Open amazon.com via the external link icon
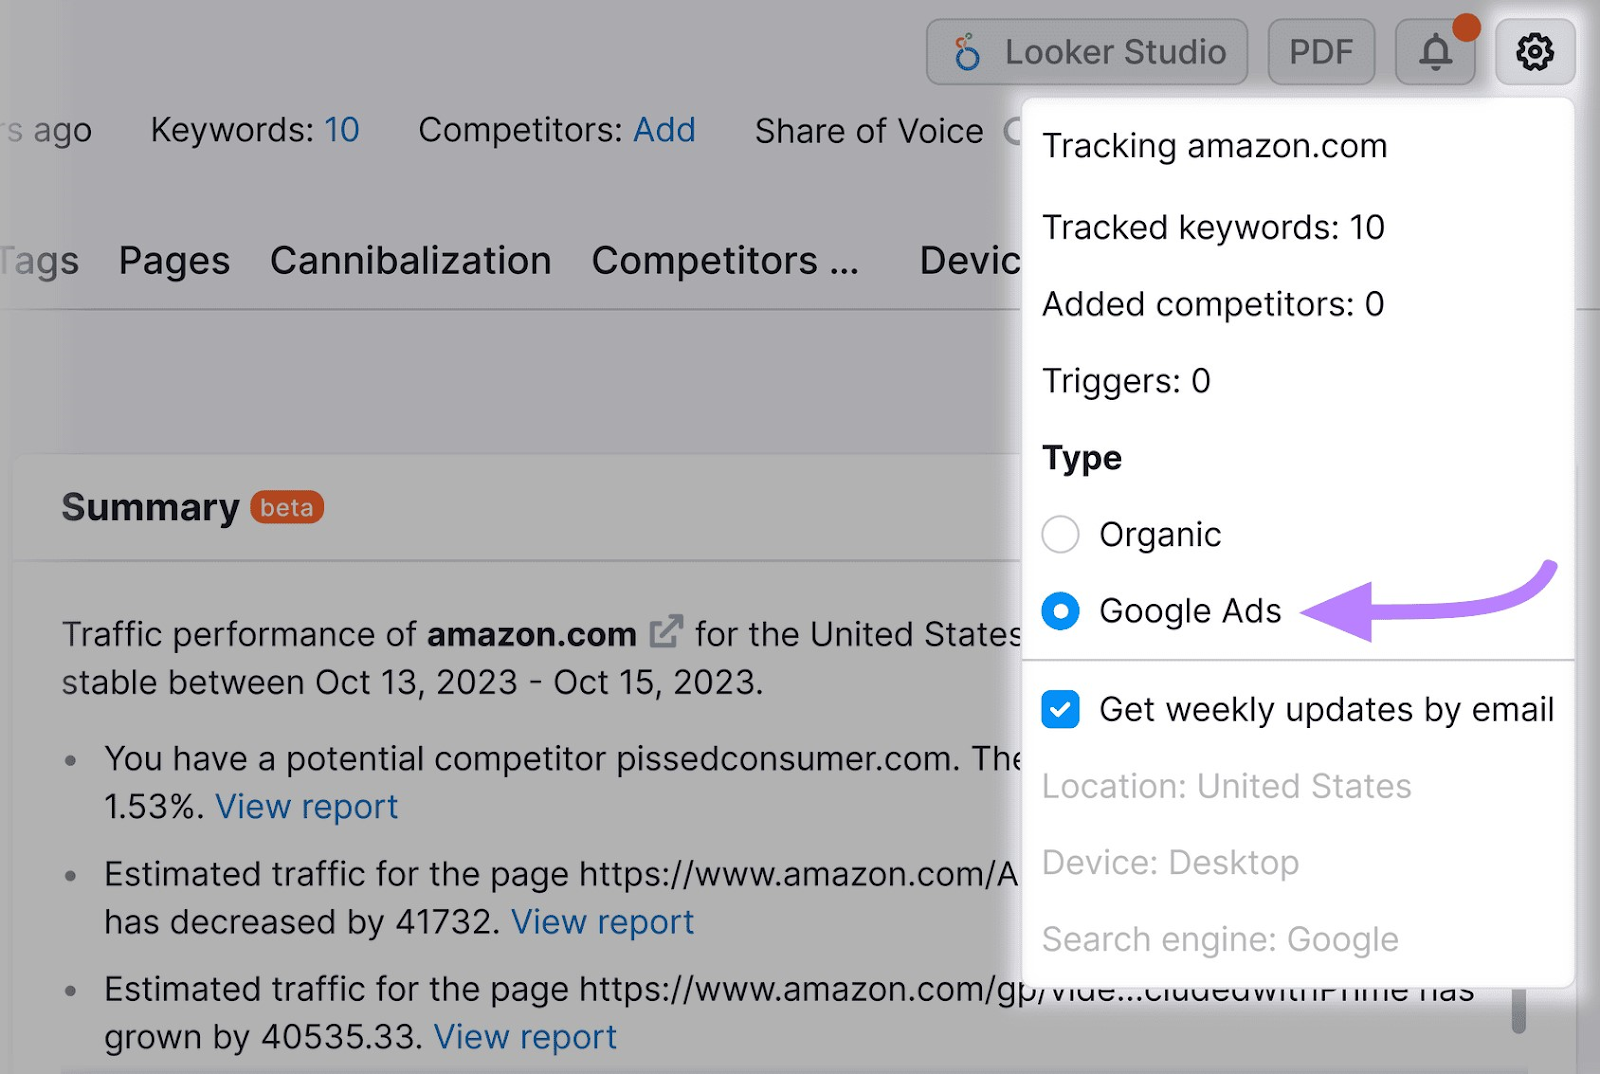This screenshot has width=1600, height=1074. [x=665, y=630]
